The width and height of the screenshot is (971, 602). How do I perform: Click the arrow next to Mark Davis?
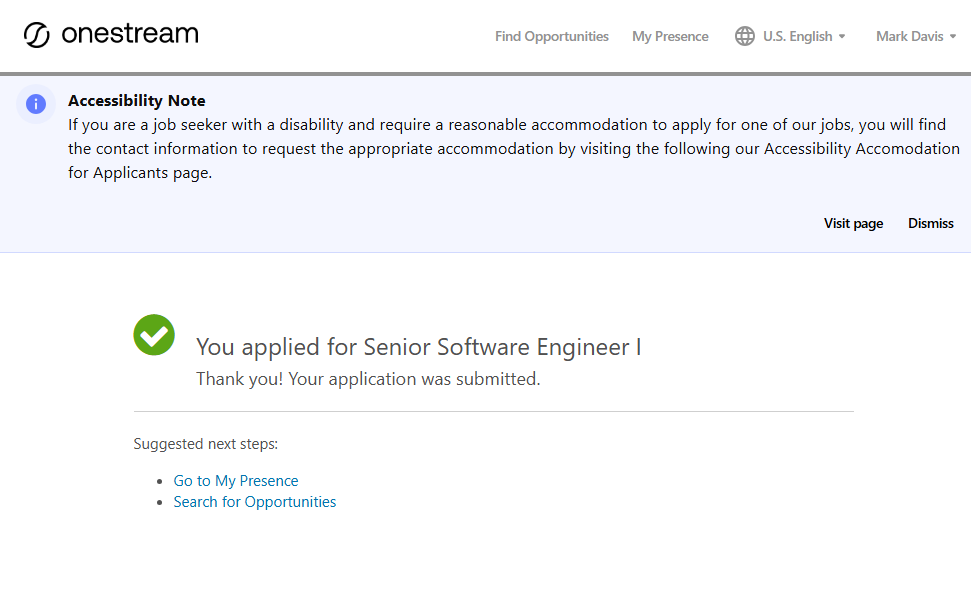953,37
